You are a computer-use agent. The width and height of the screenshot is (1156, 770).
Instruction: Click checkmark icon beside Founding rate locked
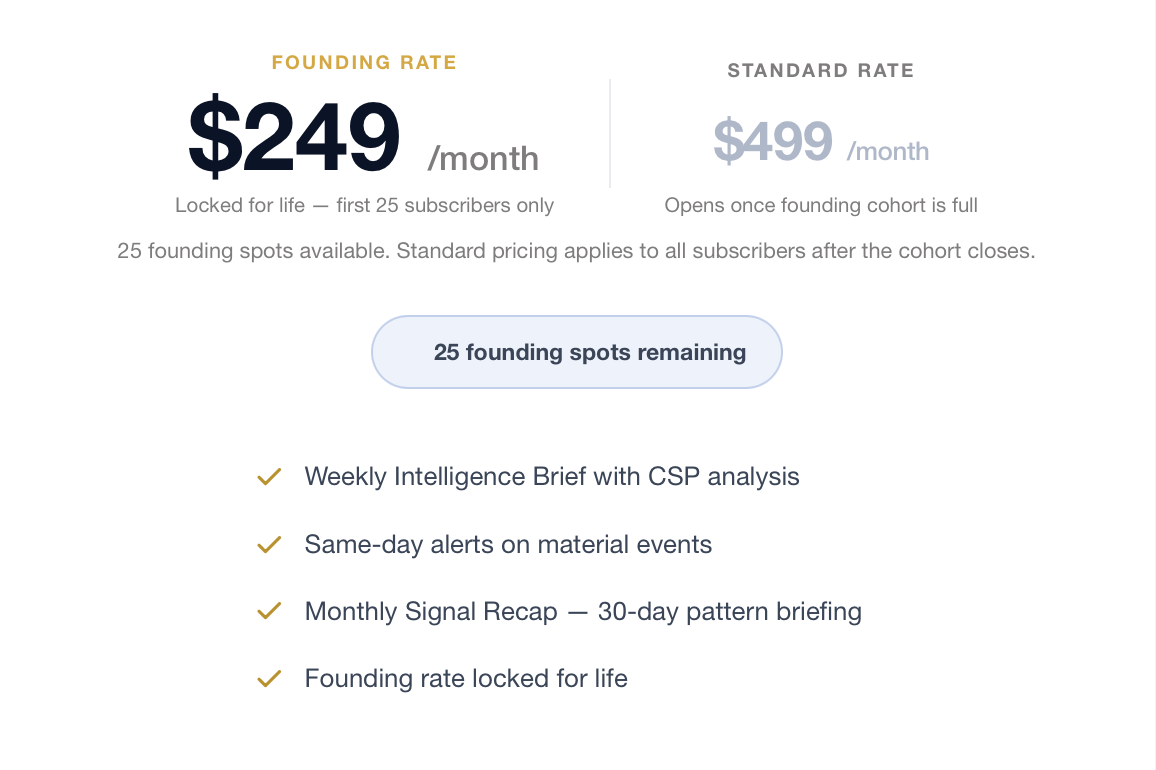tap(269, 679)
